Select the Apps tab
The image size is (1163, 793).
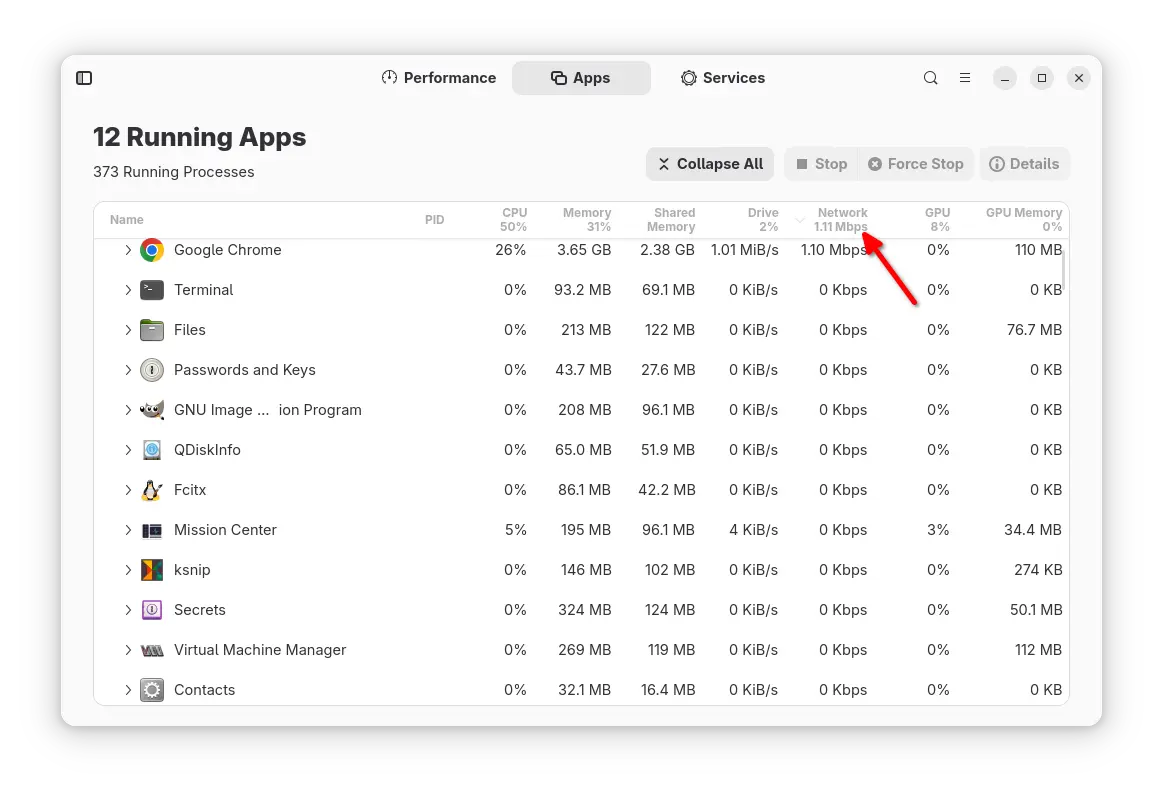tap(581, 78)
